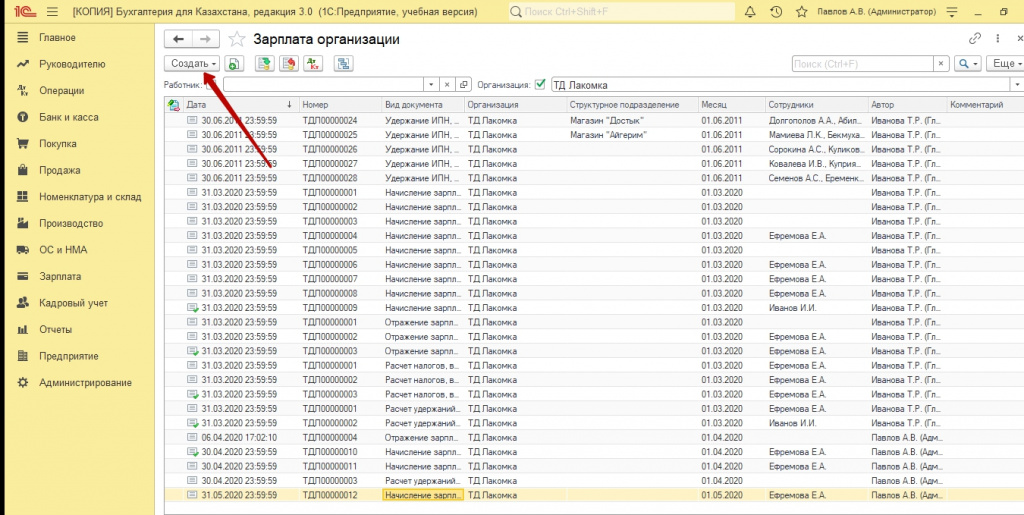Sort by Структурное подразделение column header
The width and height of the screenshot is (1024, 515).
point(632,104)
